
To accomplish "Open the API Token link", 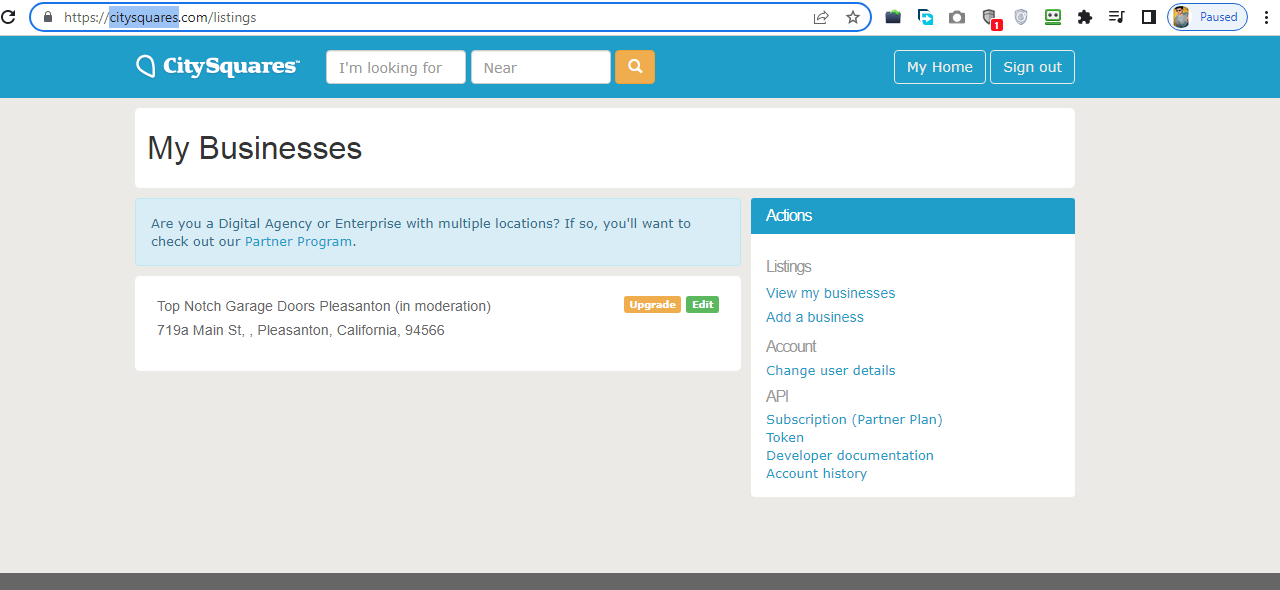I will pyautogui.click(x=785, y=437).
